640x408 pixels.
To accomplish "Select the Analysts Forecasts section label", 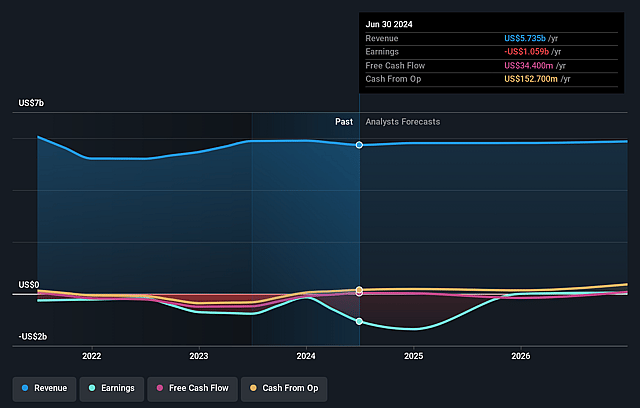I will pos(403,122).
